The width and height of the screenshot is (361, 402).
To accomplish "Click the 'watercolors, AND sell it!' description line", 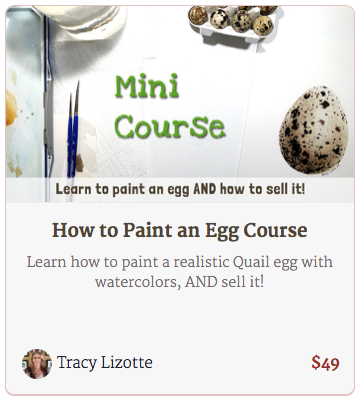I will [x=179, y=282].
